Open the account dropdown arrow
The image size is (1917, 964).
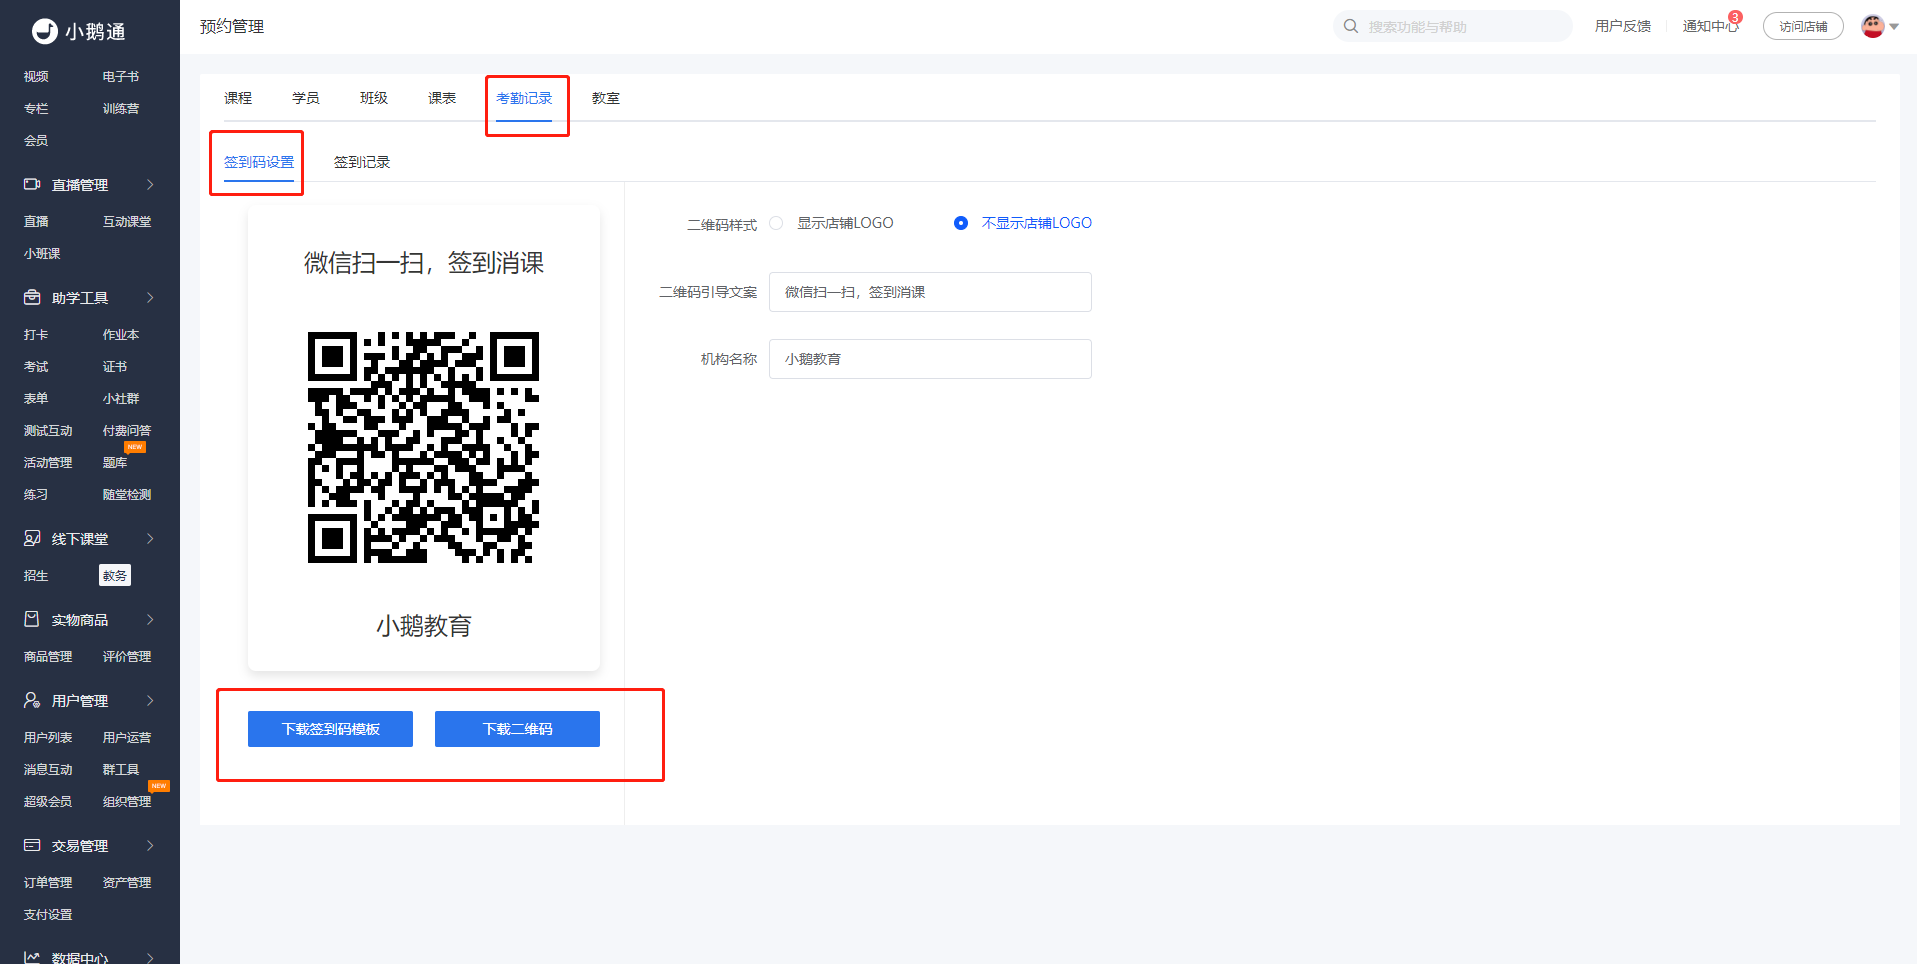[x=1894, y=27]
